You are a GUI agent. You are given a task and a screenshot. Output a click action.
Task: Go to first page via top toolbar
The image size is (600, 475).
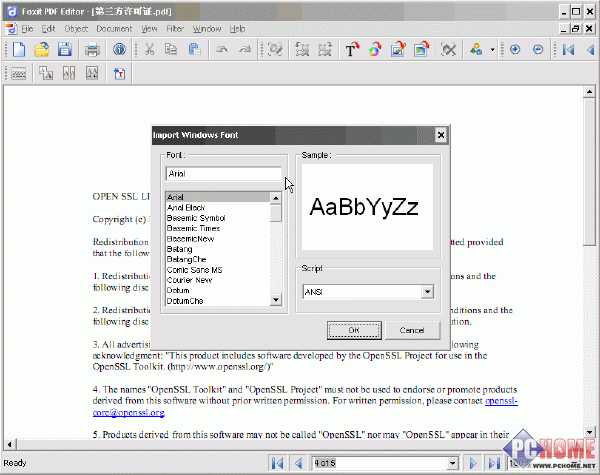[x=569, y=50]
